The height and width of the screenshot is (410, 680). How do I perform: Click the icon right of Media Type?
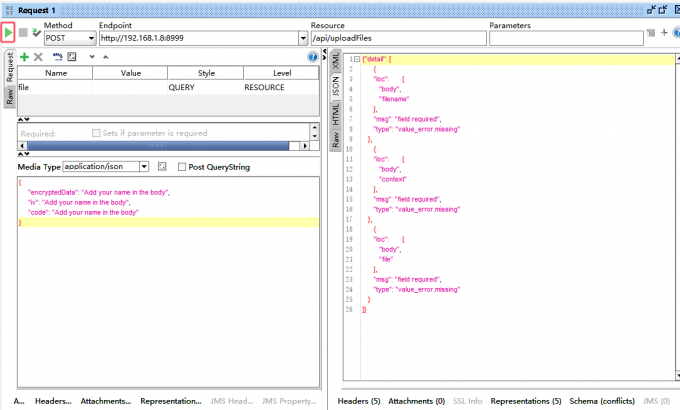[x=162, y=167]
